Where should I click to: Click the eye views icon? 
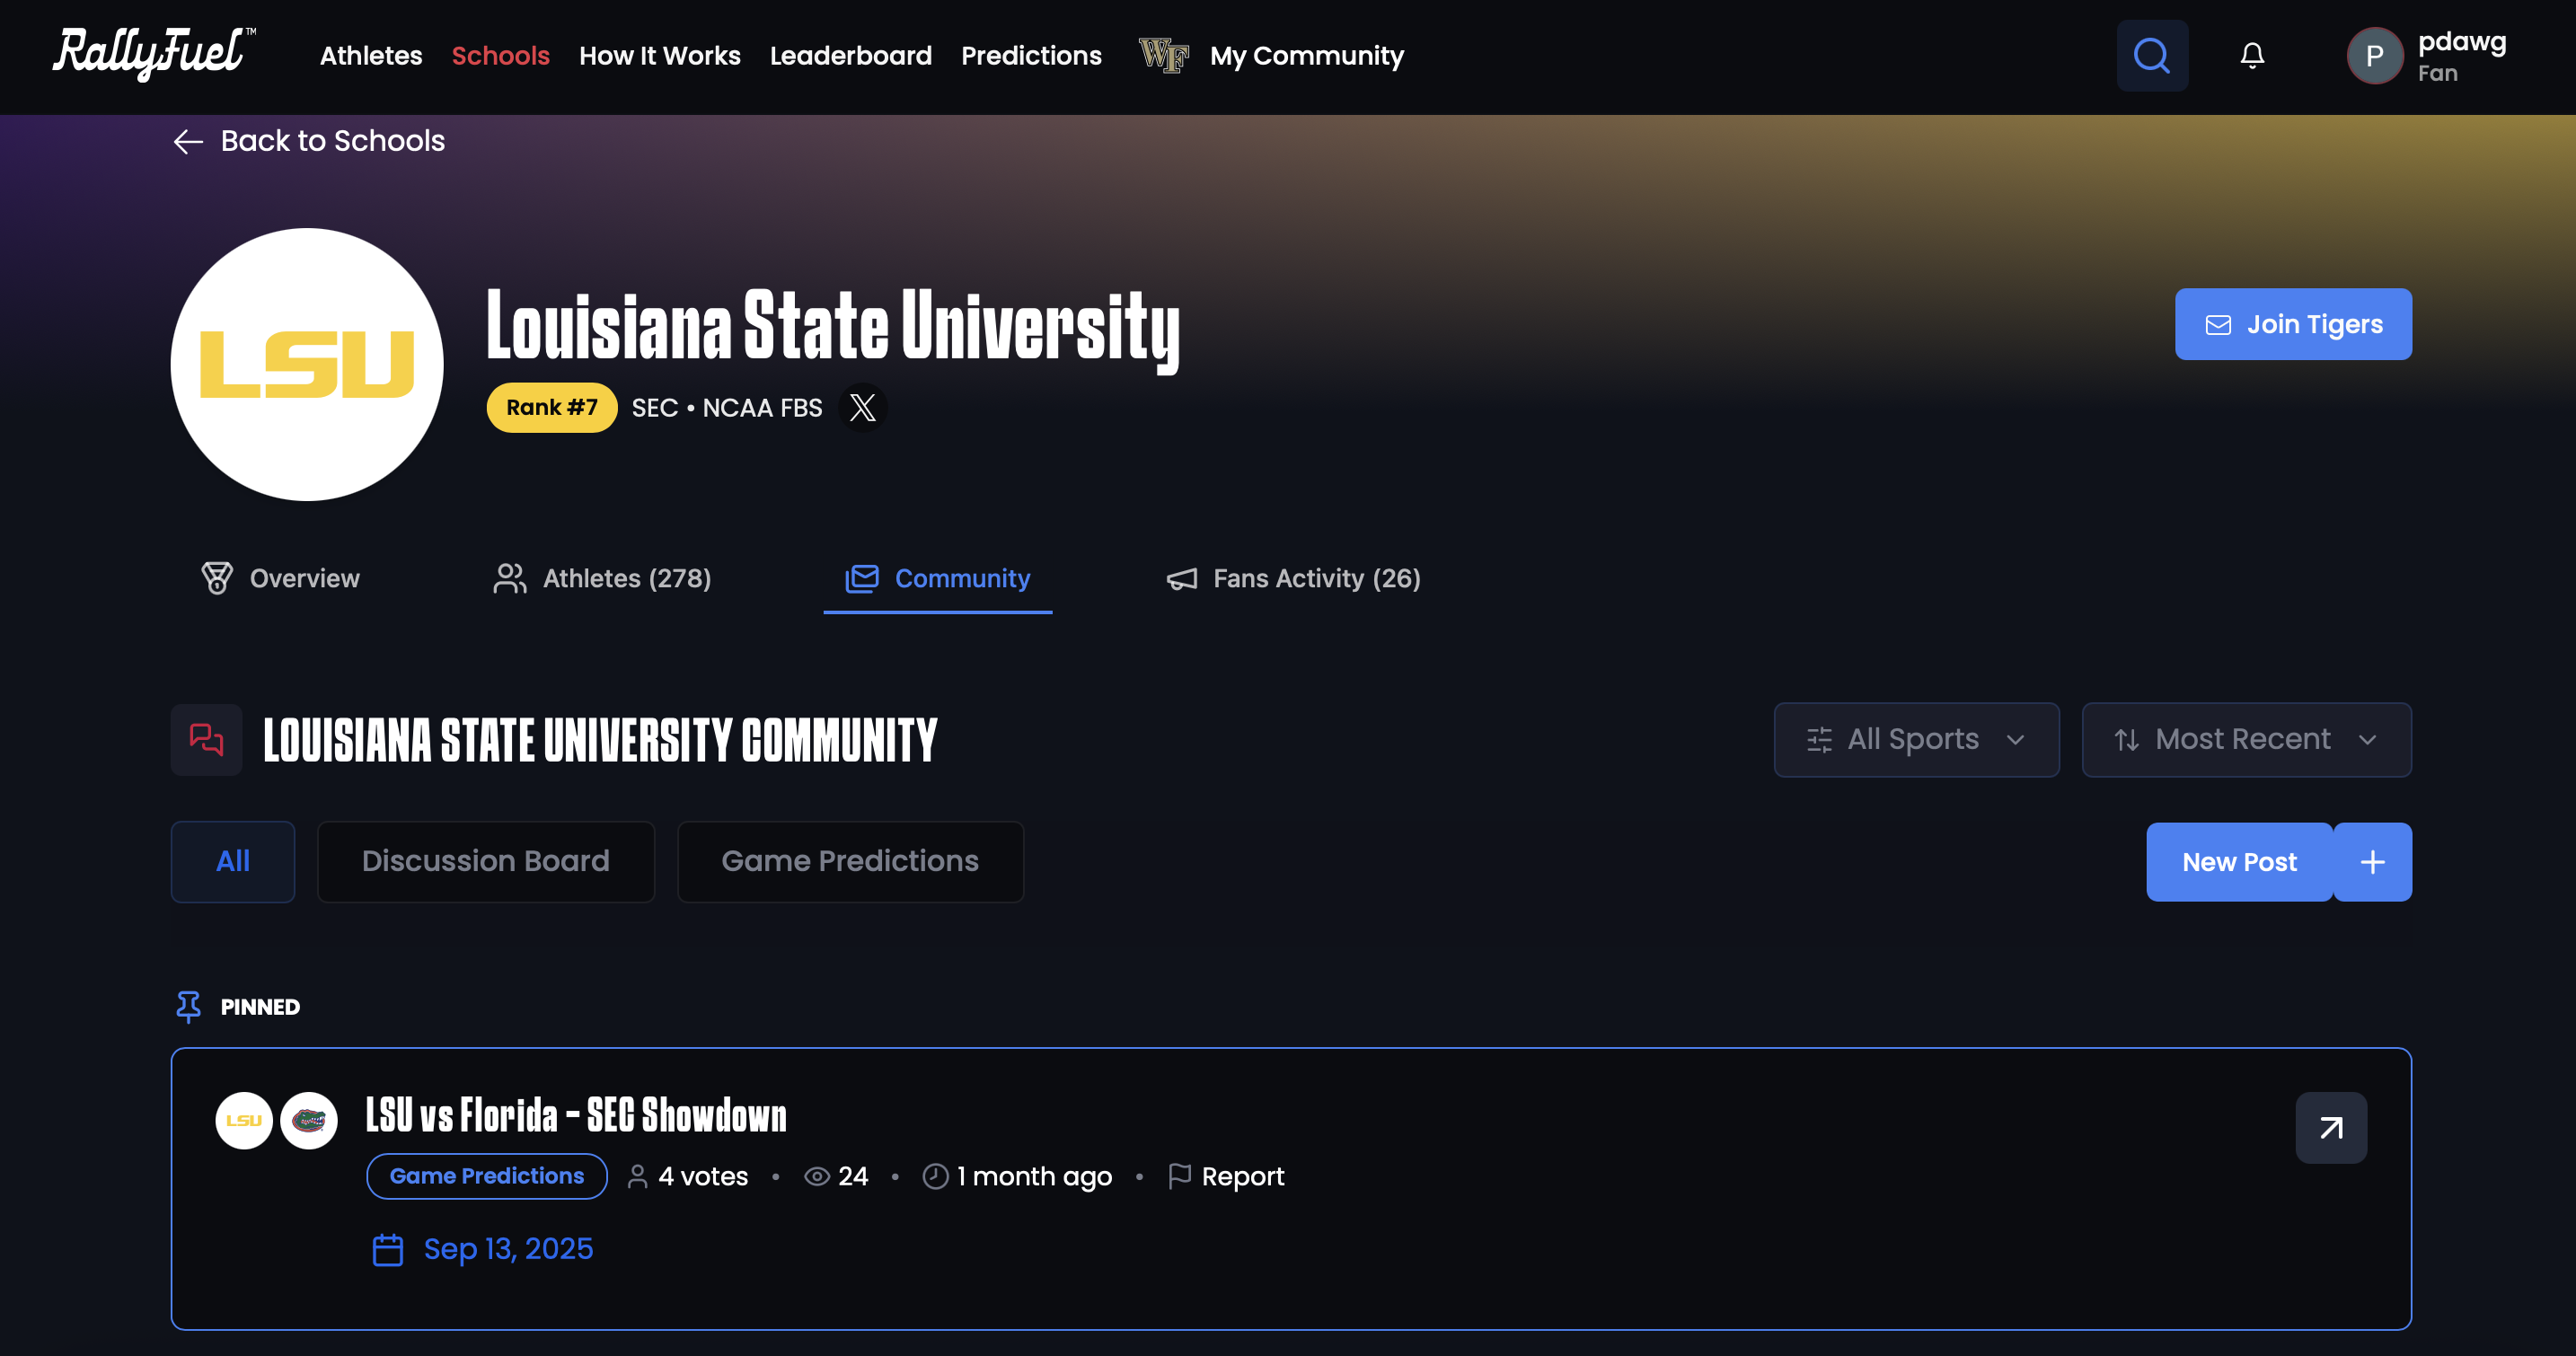[x=817, y=1176]
